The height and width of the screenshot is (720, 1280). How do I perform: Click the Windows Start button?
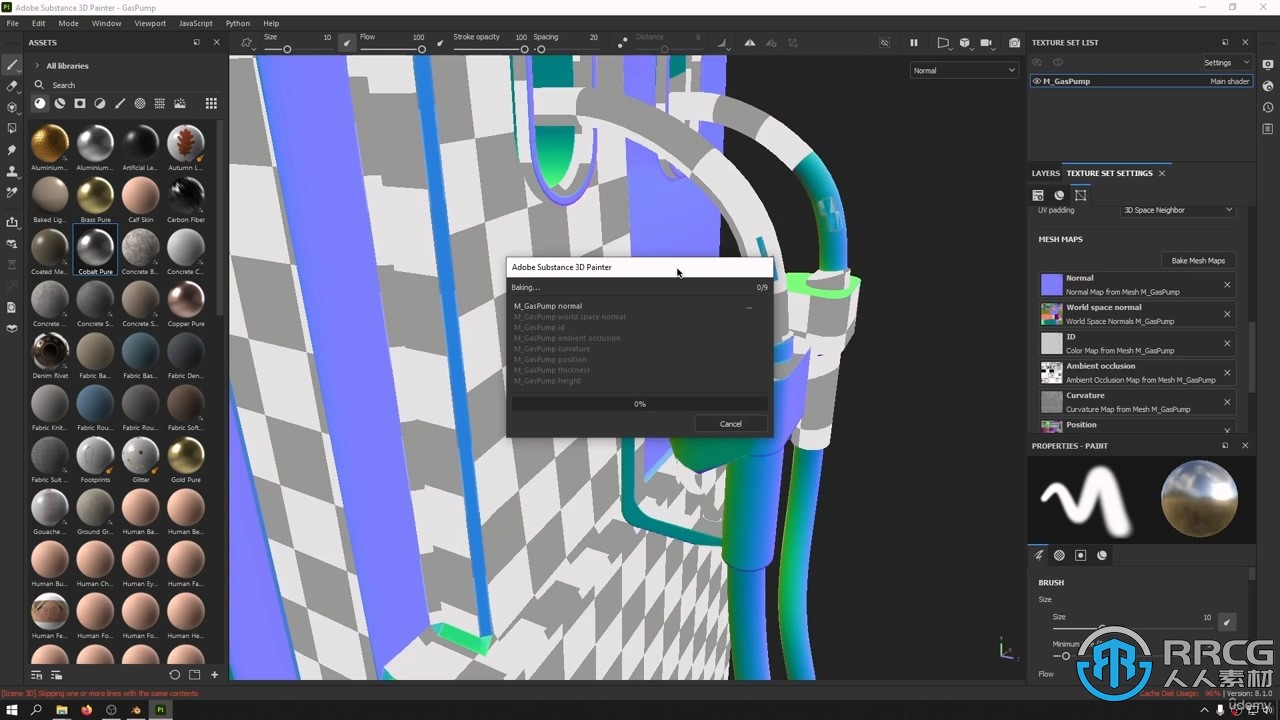(x=12, y=710)
